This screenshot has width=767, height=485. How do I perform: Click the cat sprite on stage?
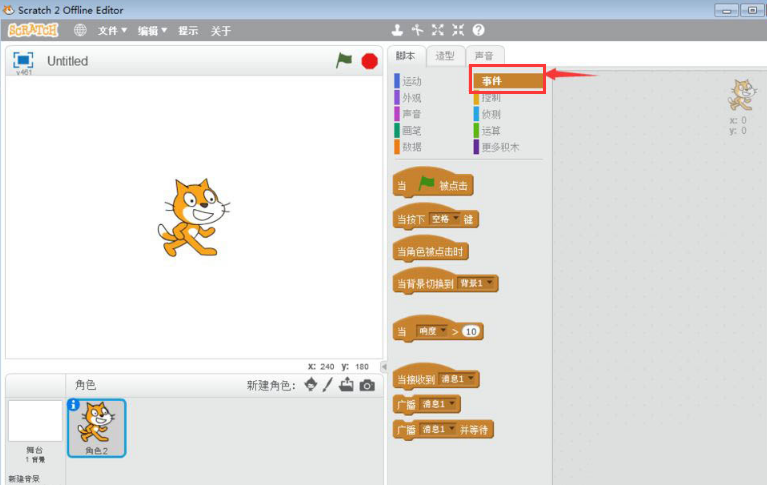[x=194, y=217]
